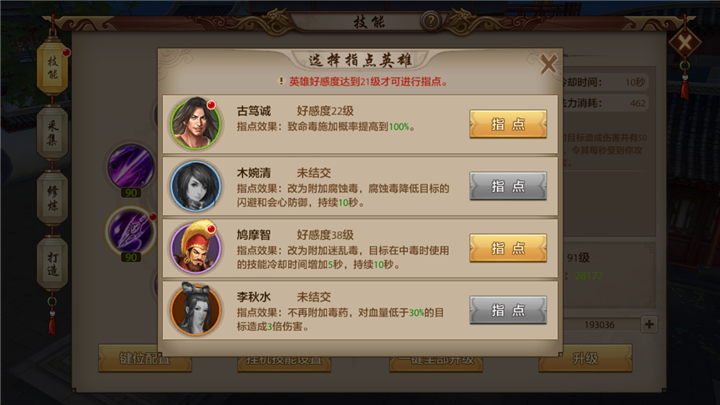Switch to the 技能 lantern tab
Image resolution: width=720 pixels, height=405 pixels.
(x=52, y=68)
